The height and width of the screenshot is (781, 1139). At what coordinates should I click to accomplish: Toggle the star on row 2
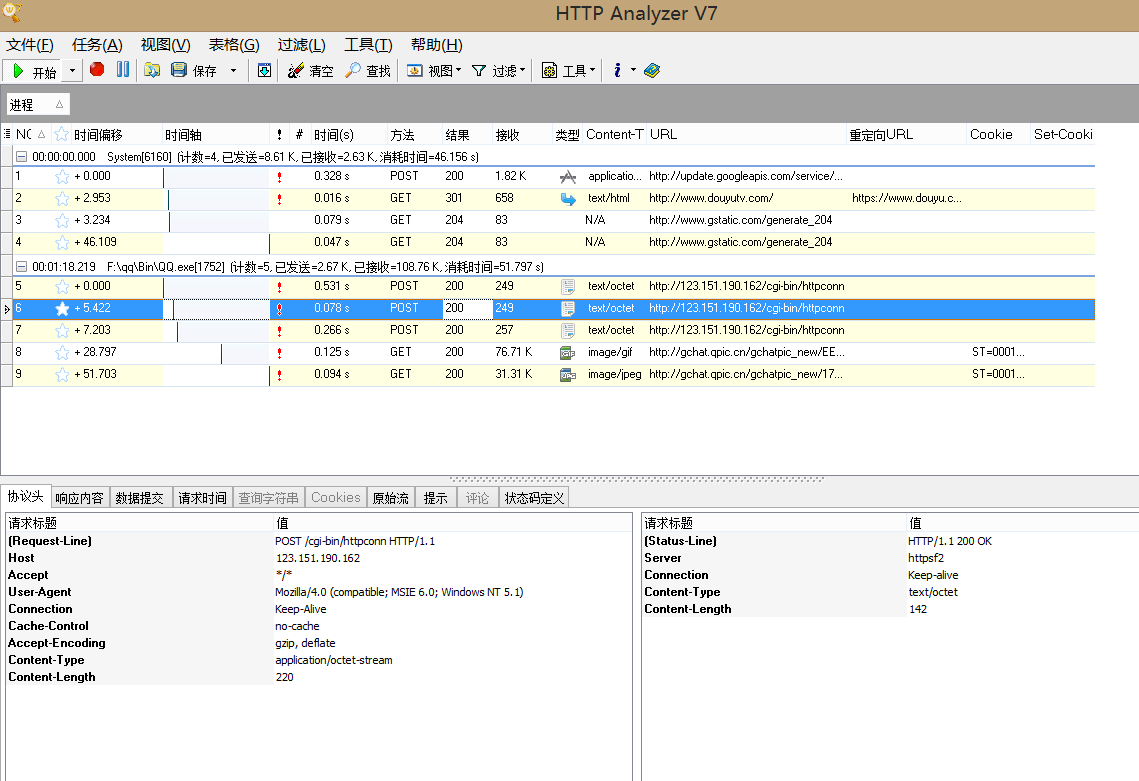[x=62, y=198]
